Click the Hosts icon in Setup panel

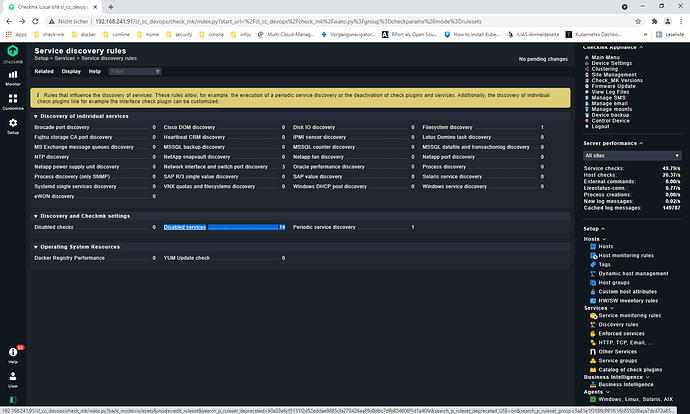point(593,246)
